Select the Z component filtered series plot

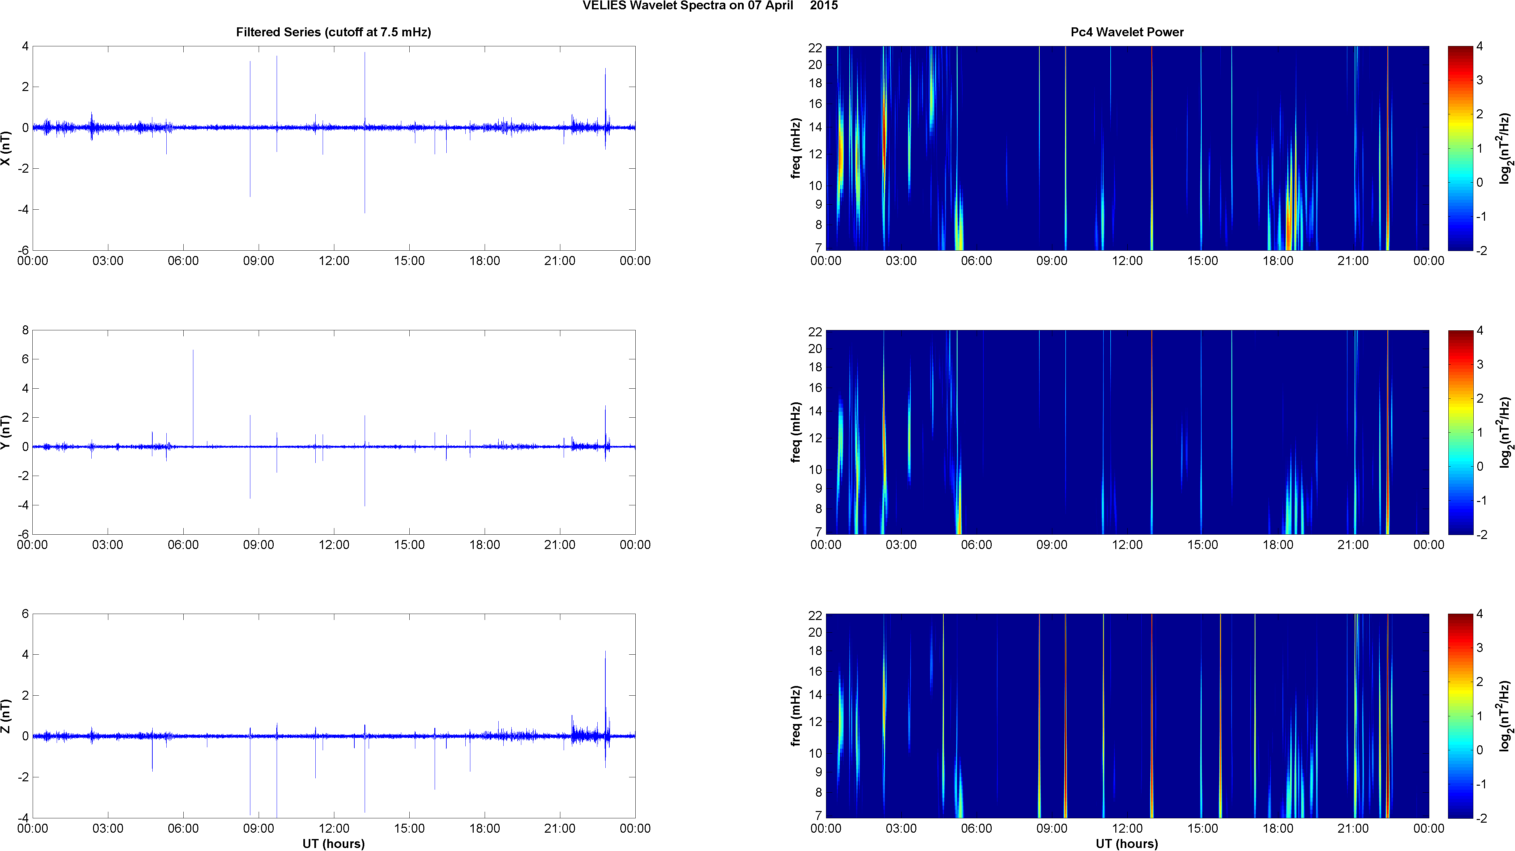point(334,716)
